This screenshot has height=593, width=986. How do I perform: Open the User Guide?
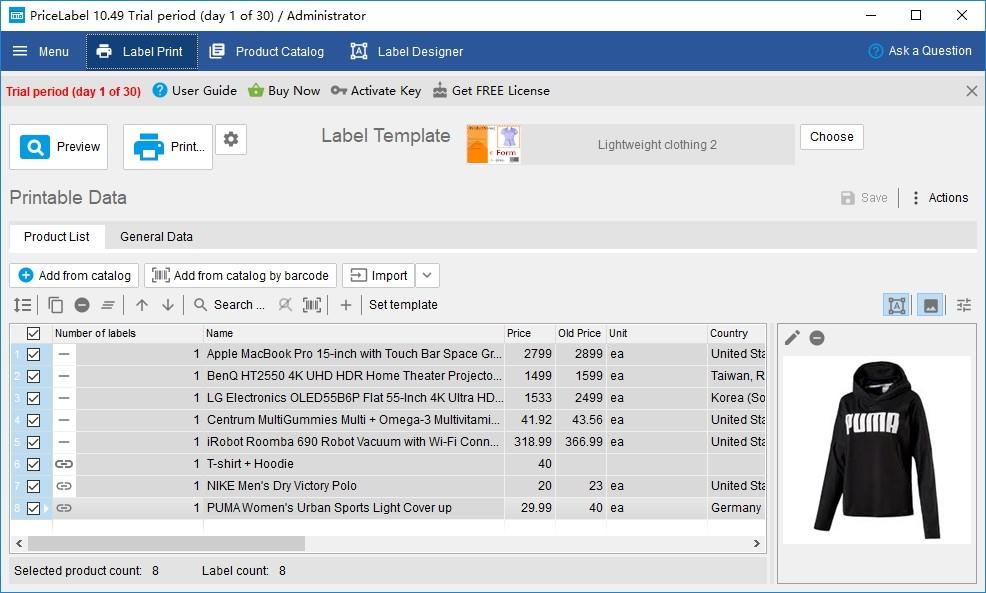195,91
